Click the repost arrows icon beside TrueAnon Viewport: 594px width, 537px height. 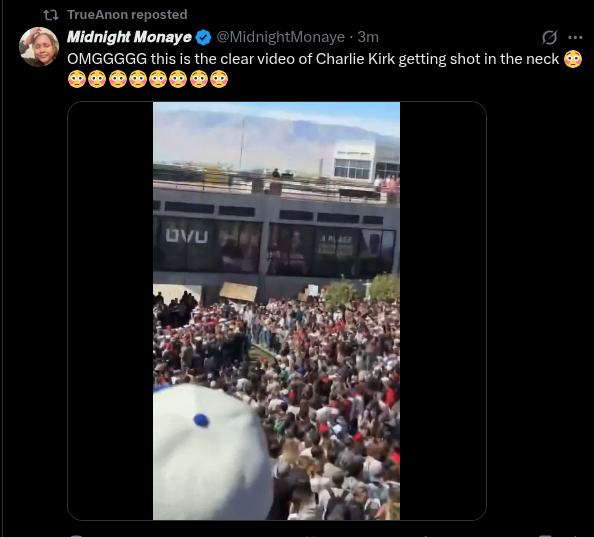[x=50, y=15]
